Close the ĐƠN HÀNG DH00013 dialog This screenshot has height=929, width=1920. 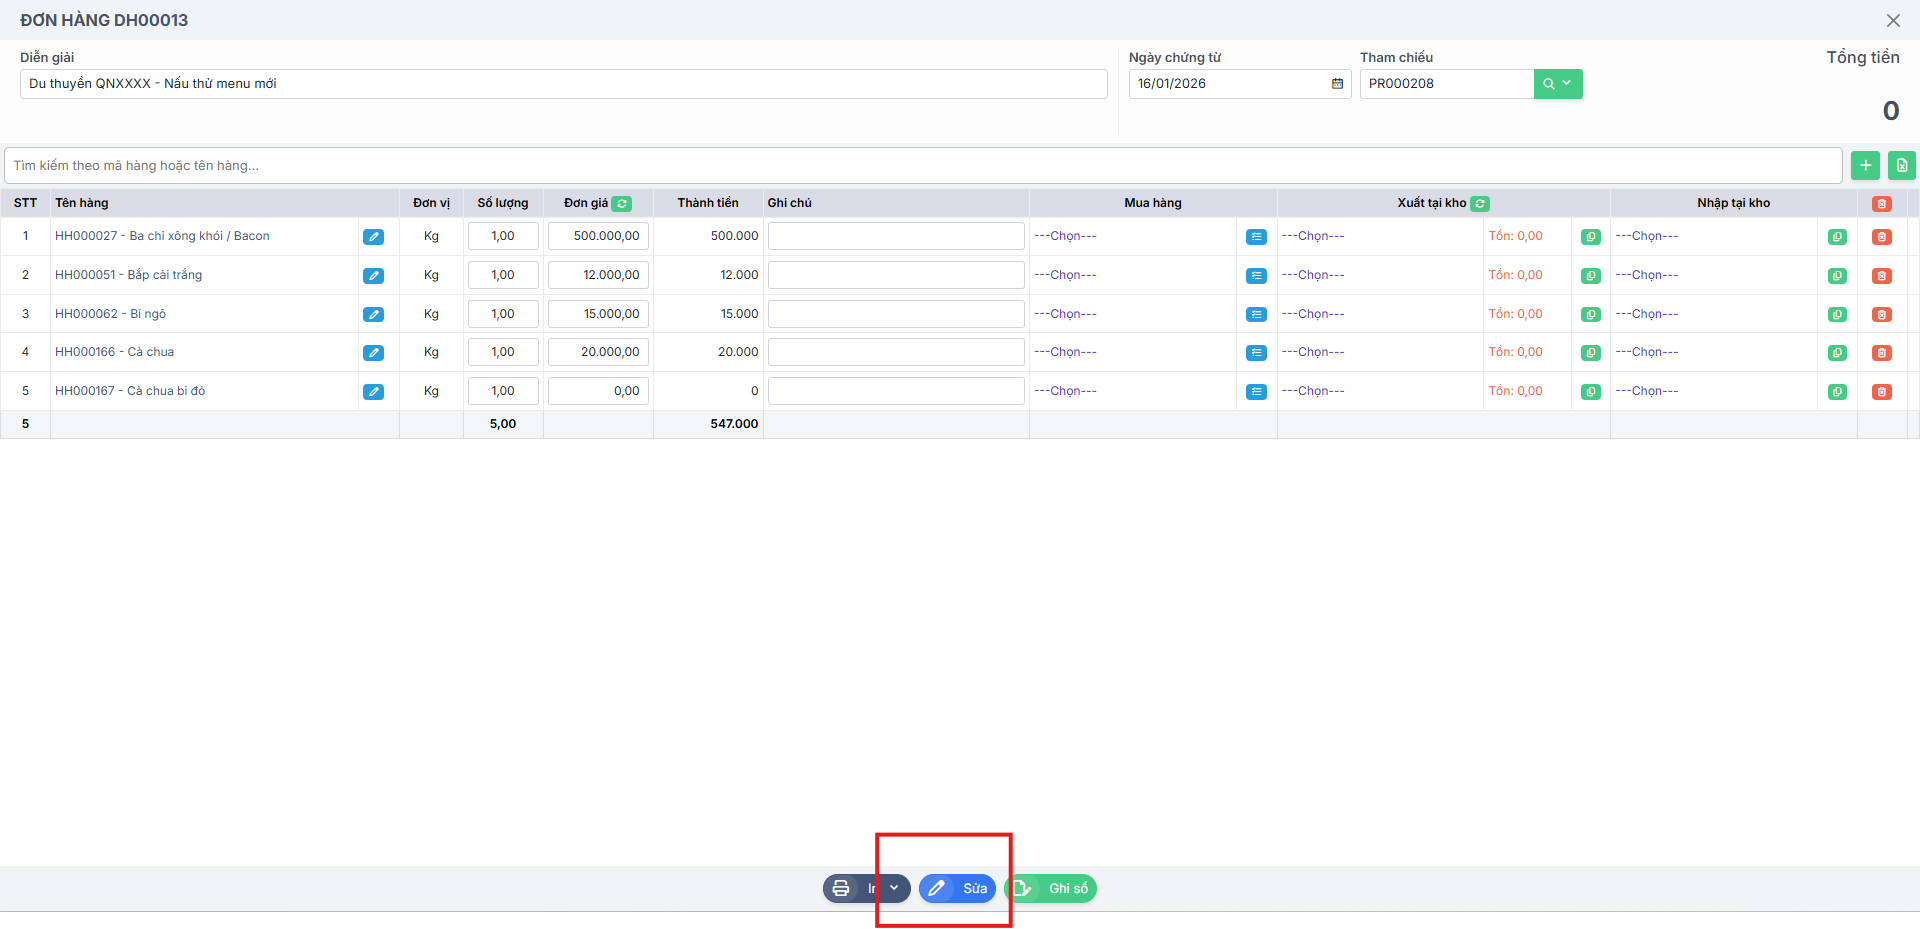(1893, 20)
